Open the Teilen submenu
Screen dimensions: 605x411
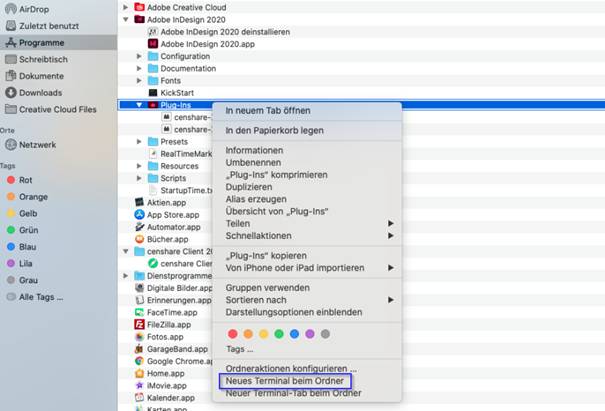pyautogui.click(x=307, y=223)
